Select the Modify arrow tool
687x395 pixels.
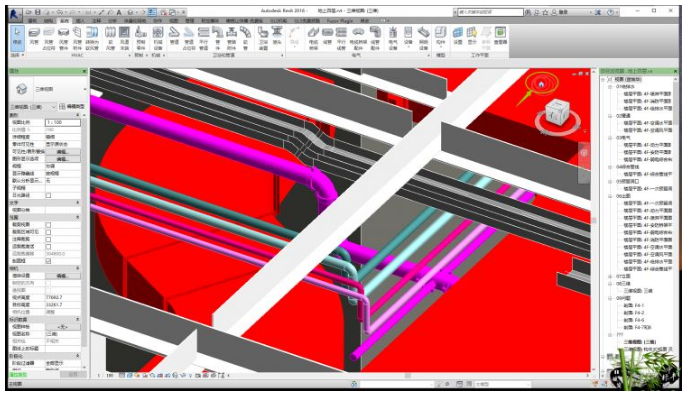tap(17, 37)
